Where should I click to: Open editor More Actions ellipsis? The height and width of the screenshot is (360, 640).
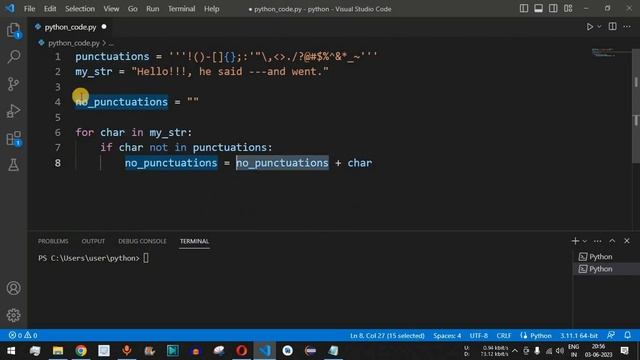627,27
